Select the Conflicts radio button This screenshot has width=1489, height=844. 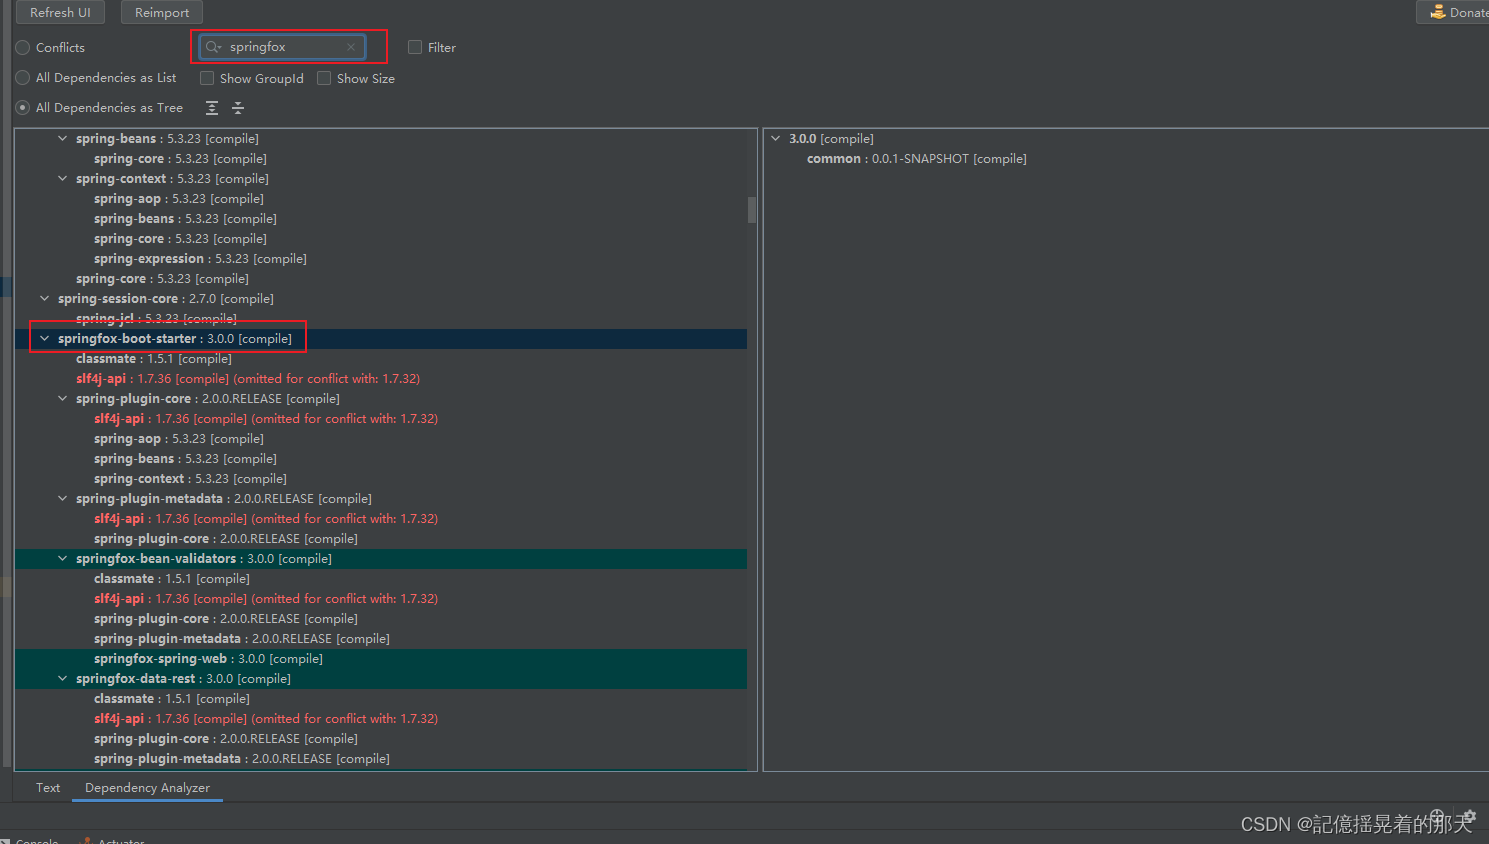pos(21,46)
